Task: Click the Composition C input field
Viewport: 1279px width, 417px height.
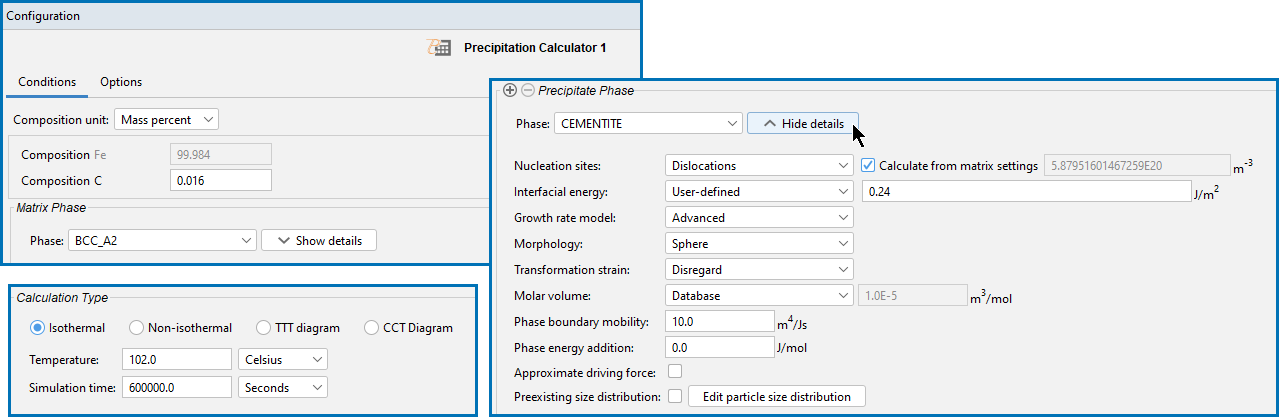Action: (x=221, y=180)
